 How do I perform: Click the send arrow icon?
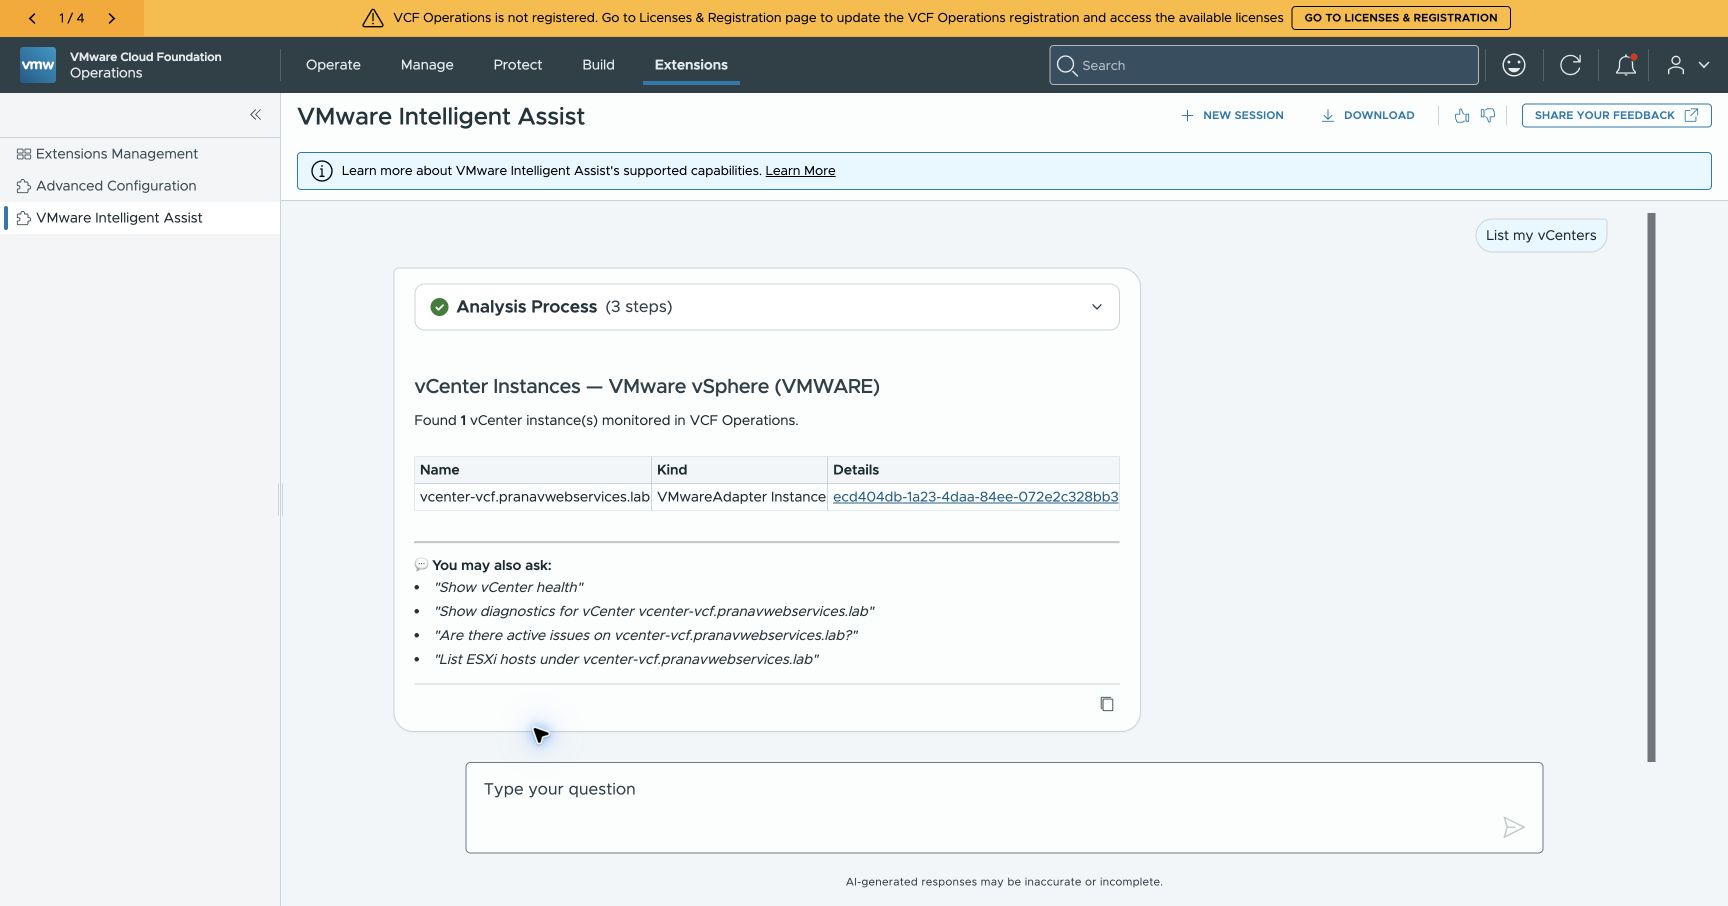pos(1514,827)
